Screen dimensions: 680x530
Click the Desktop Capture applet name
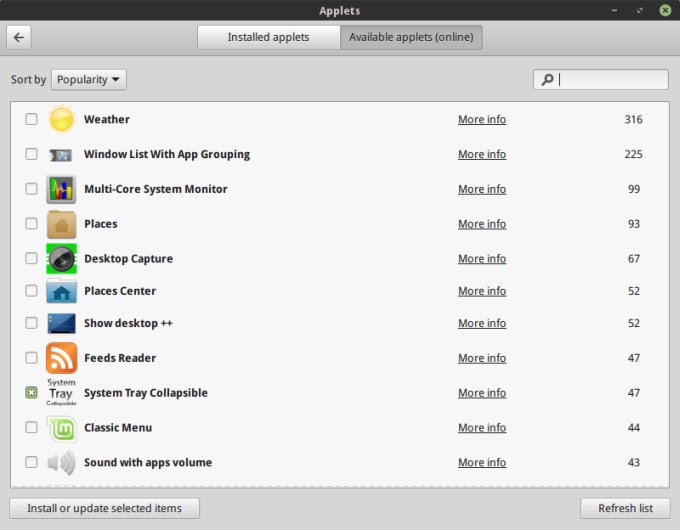(x=128, y=258)
